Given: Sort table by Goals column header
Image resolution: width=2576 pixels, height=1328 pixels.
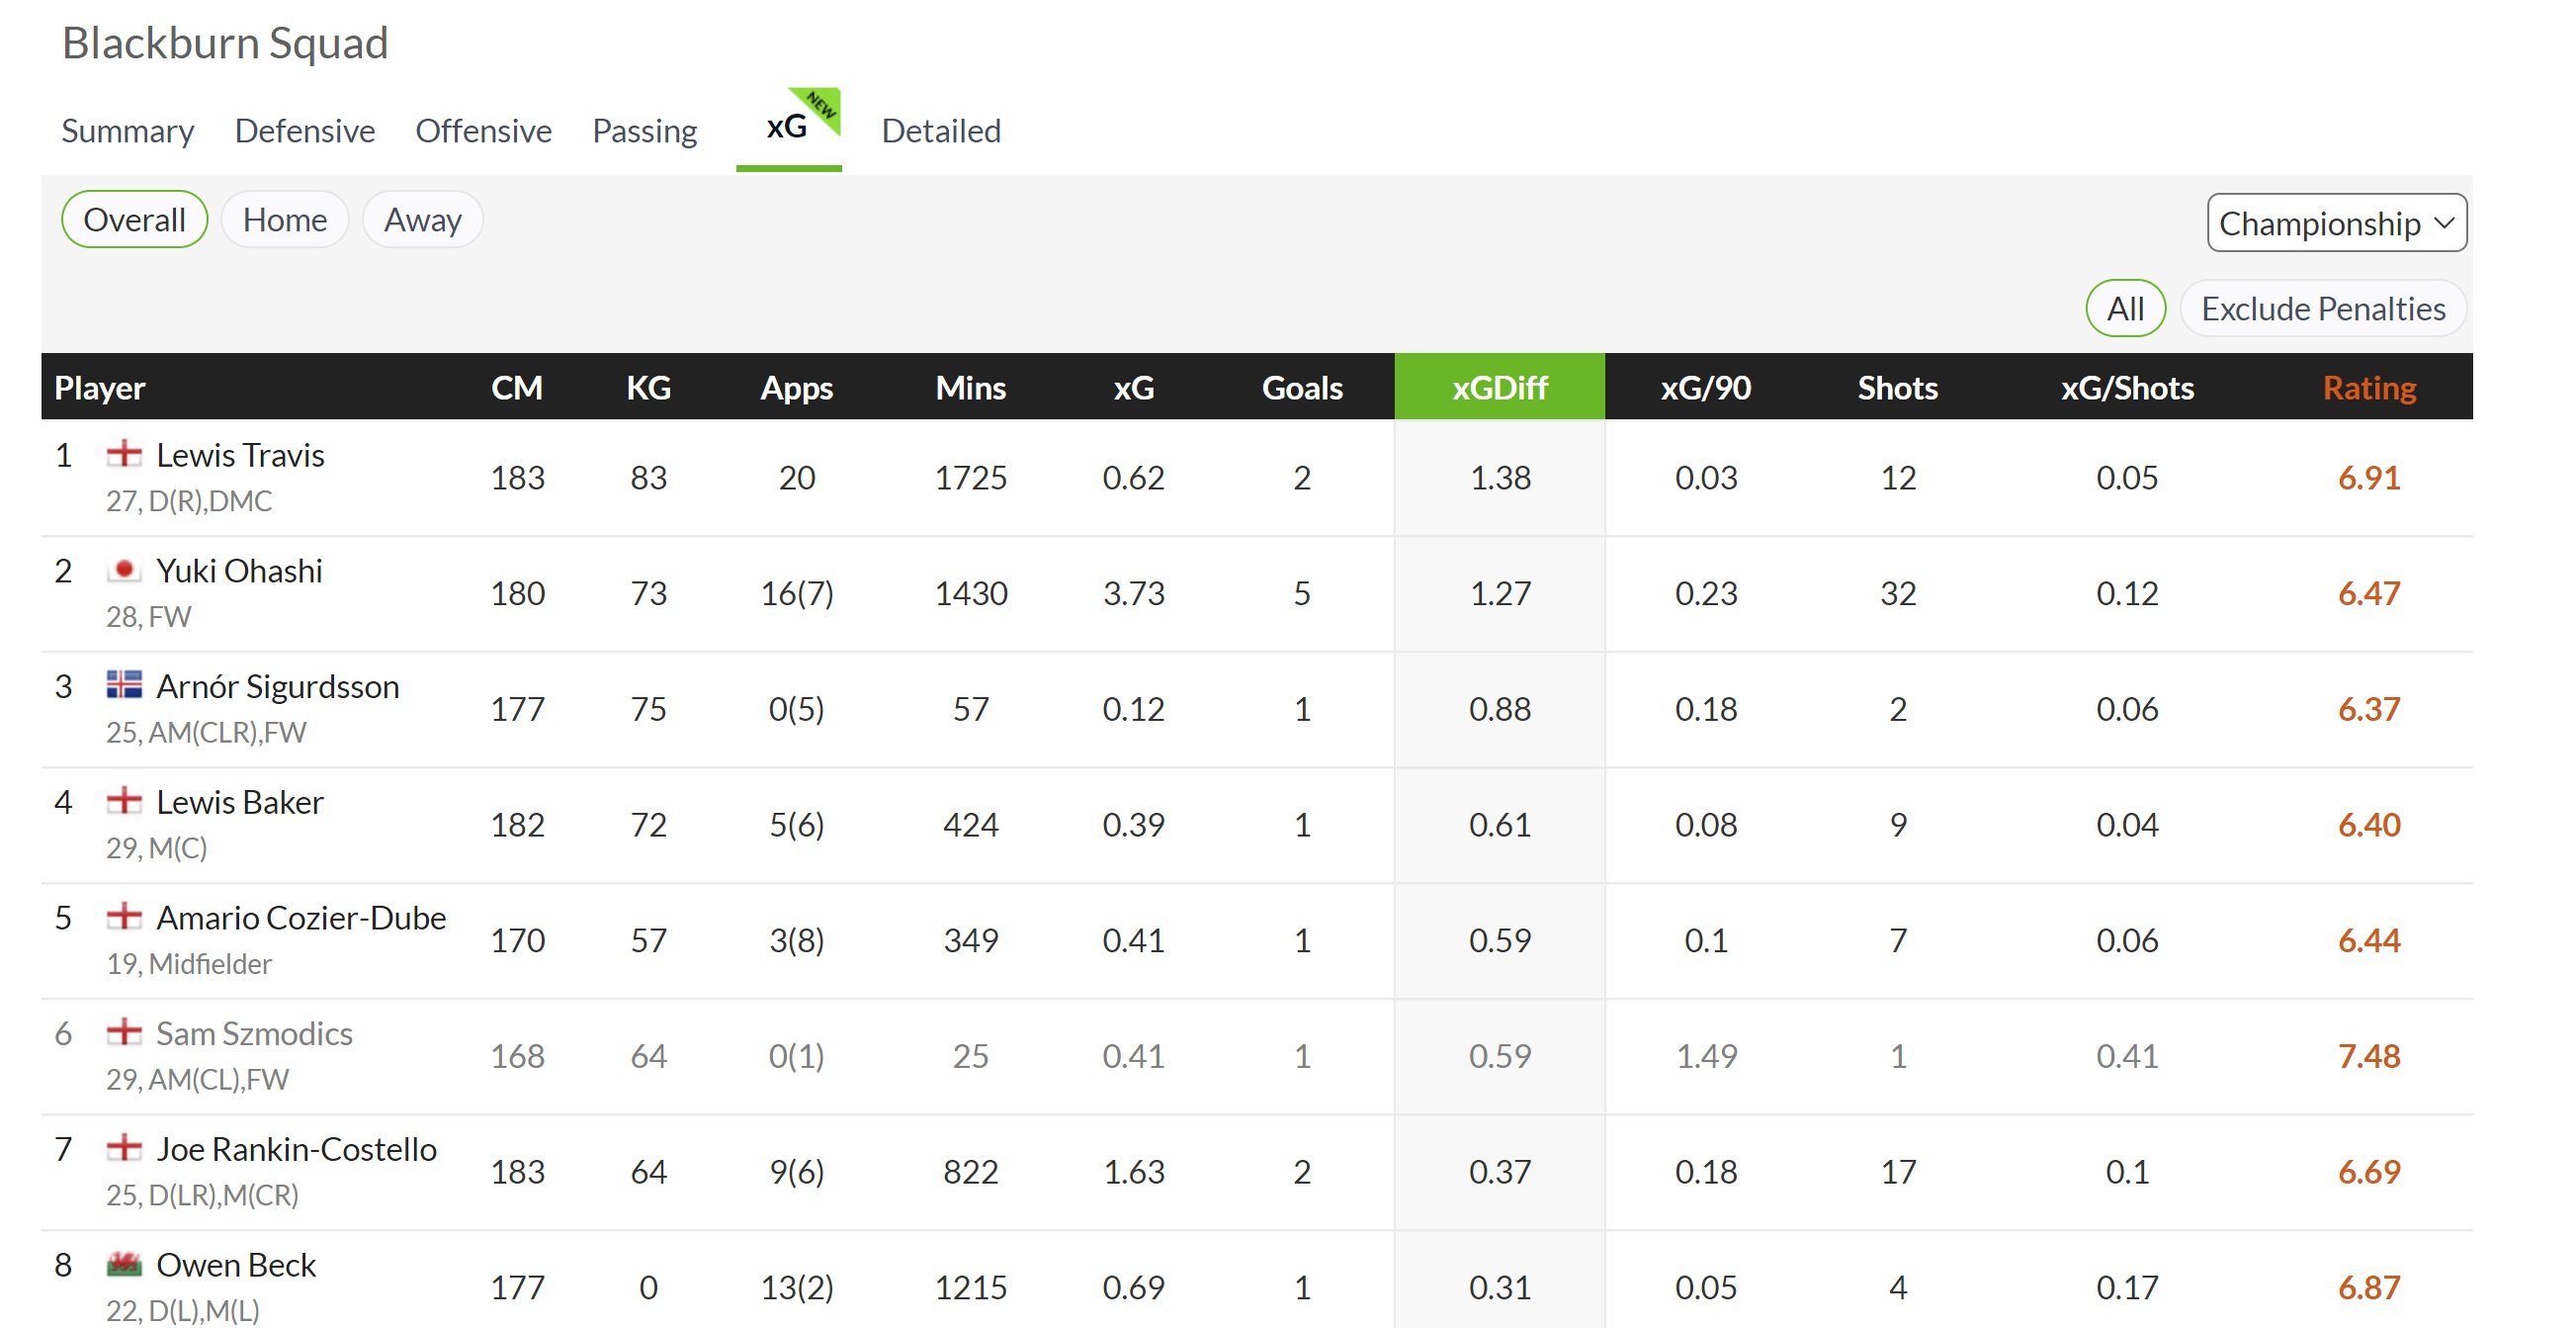Looking at the screenshot, I should coord(1302,387).
